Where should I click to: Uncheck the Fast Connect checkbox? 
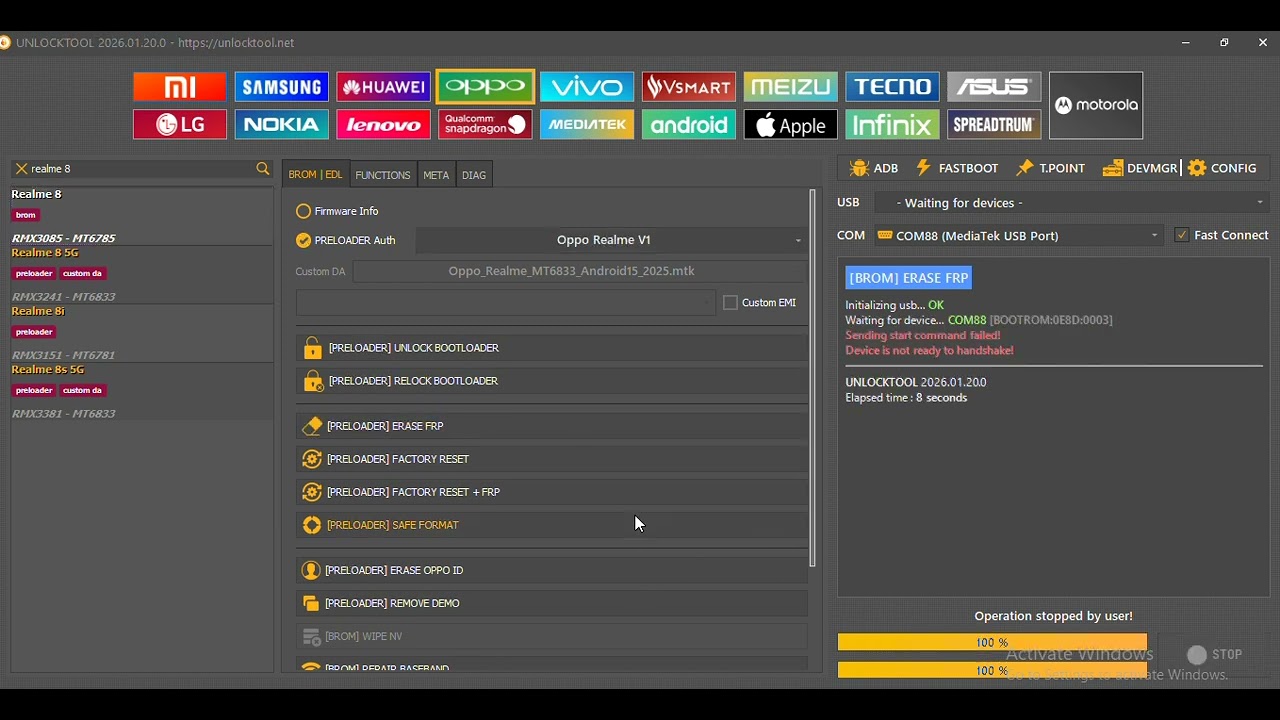[x=1182, y=235]
